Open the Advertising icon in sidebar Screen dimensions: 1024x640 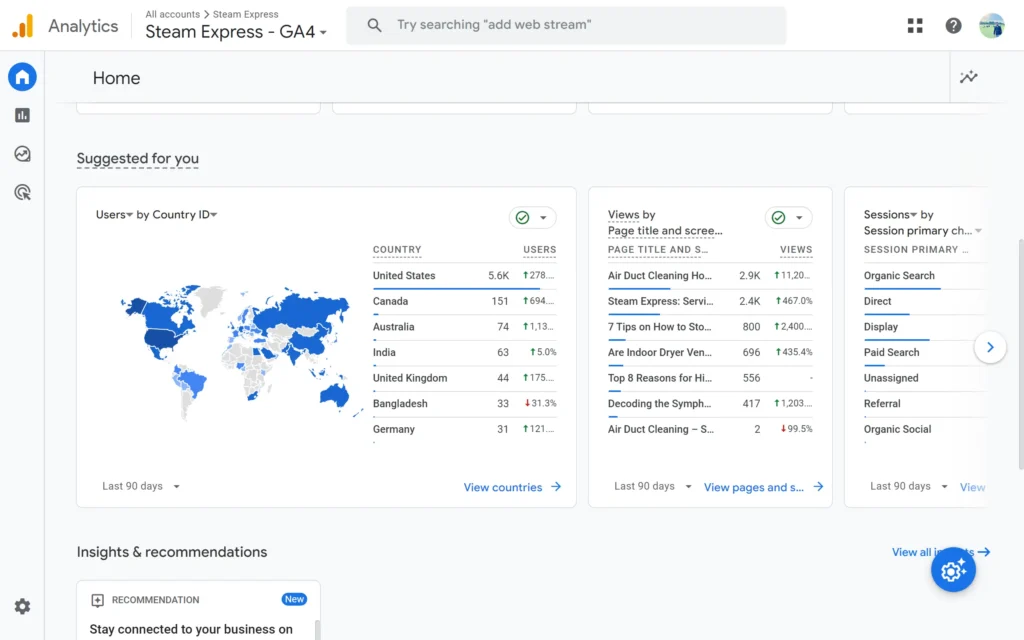tap(22, 192)
